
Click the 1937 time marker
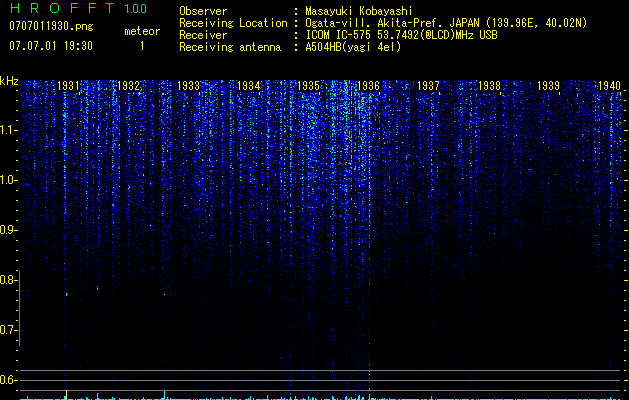pyautogui.click(x=428, y=85)
